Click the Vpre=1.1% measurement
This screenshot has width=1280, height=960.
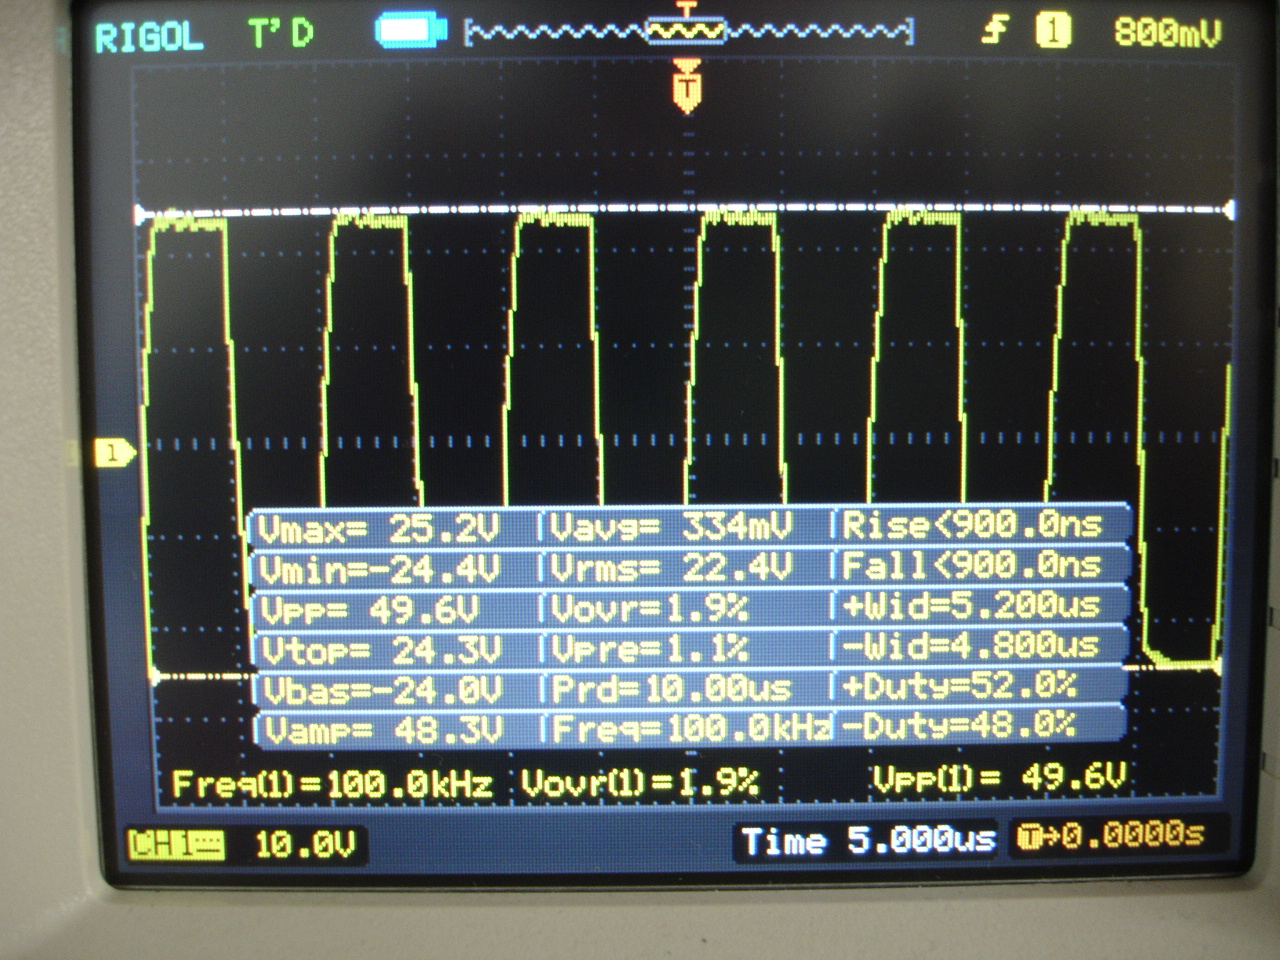point(650,649)
